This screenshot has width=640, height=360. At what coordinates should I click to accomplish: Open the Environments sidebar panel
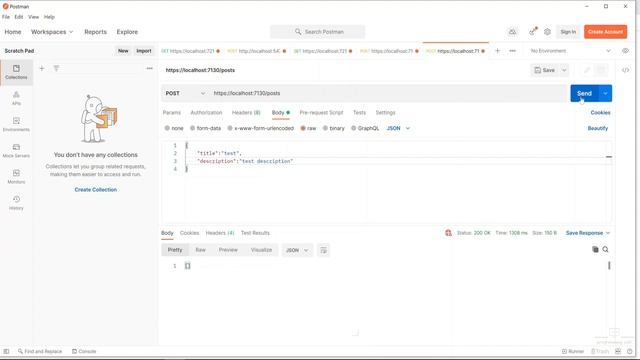point(16,124)
